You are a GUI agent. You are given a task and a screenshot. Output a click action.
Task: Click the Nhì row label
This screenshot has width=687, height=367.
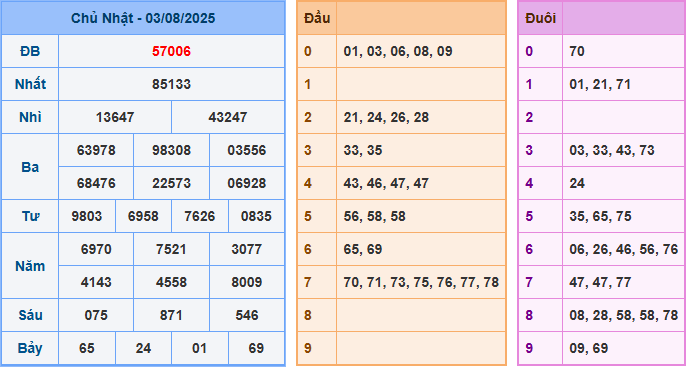pos(30,117)
